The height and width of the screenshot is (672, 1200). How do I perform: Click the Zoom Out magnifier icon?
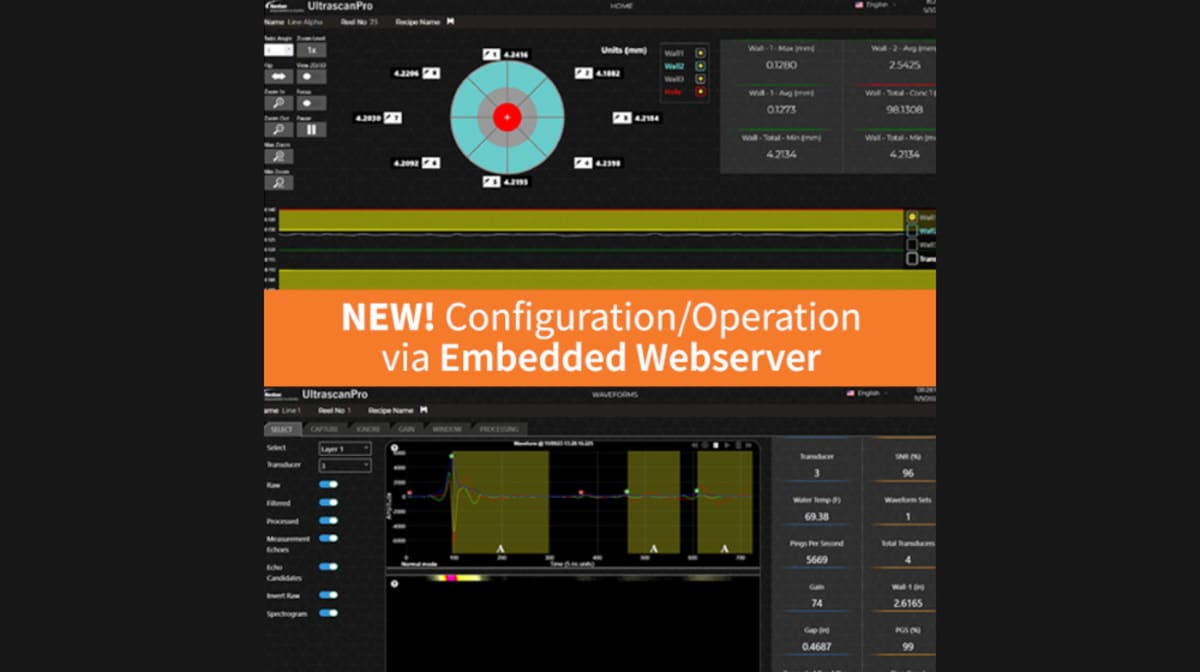pos(280,129)
